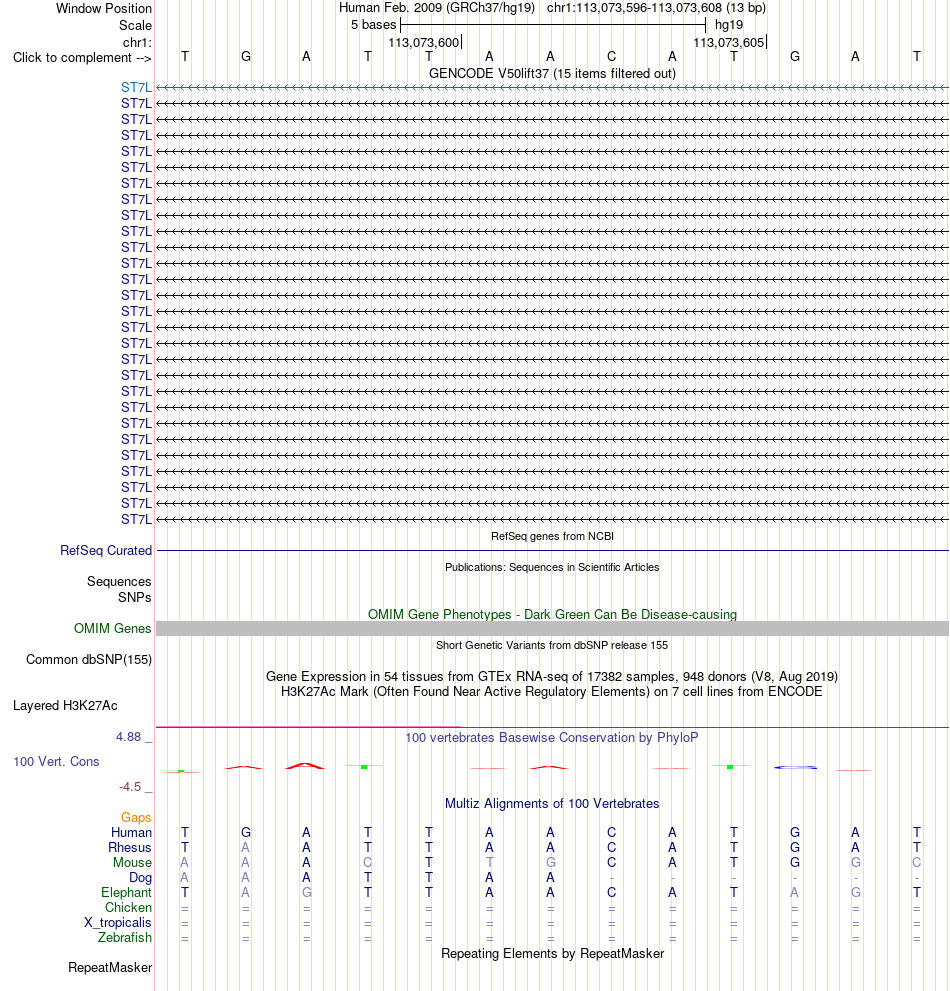Click the 100 Vert. Cons track label
This screenshot has width=950, height=991.
[56, 762]
